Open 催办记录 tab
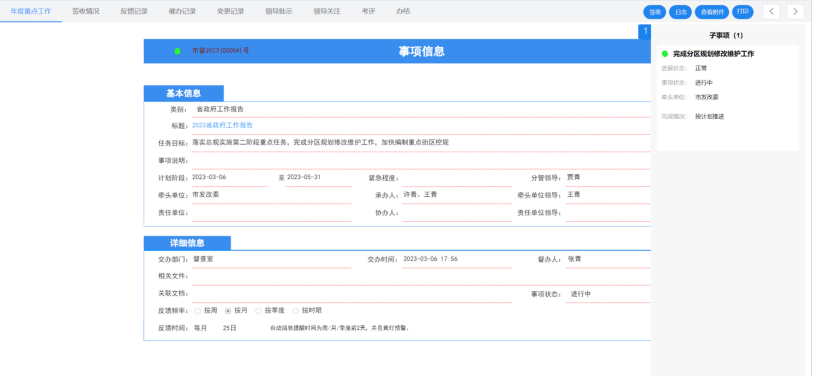Viewport: 813px width, 376px height. point(182,11)
